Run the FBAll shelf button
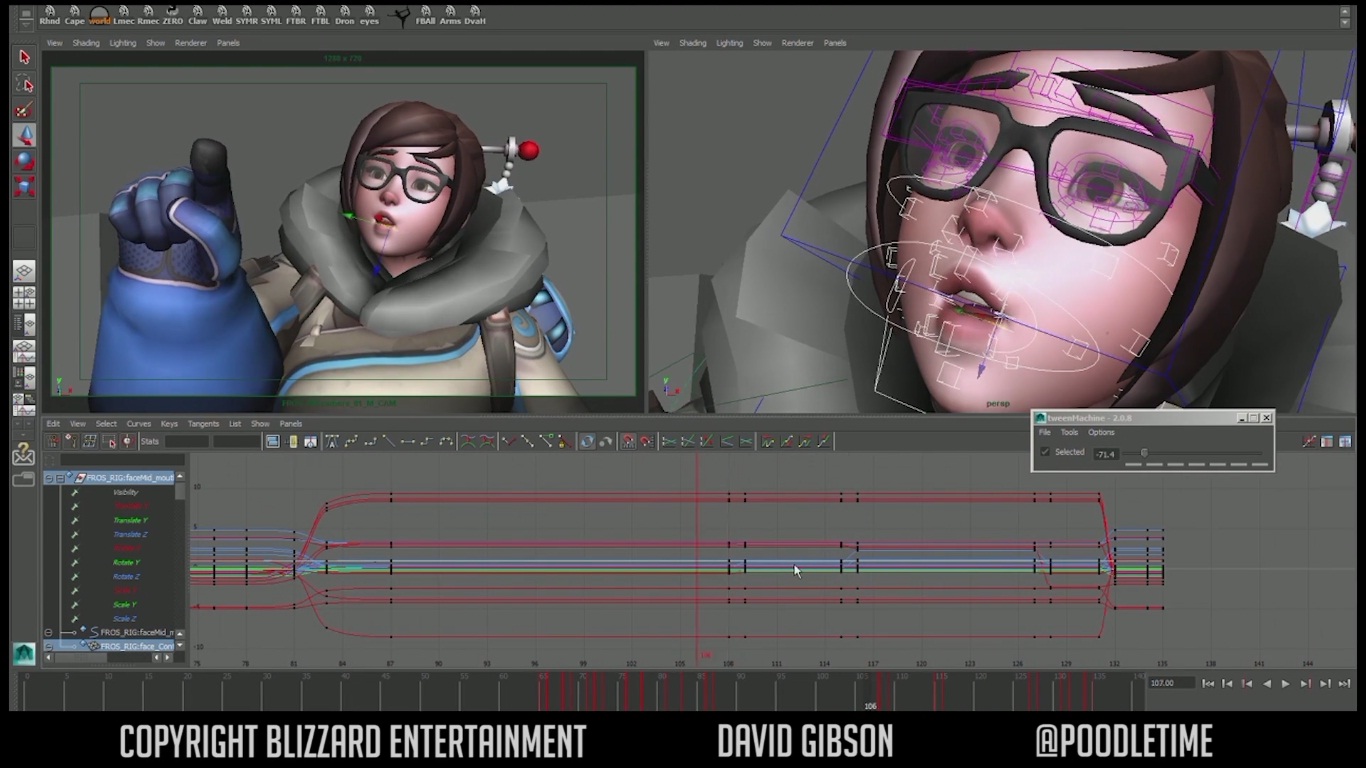Screen dimensions: 1366x768 (x=425, y=14)
